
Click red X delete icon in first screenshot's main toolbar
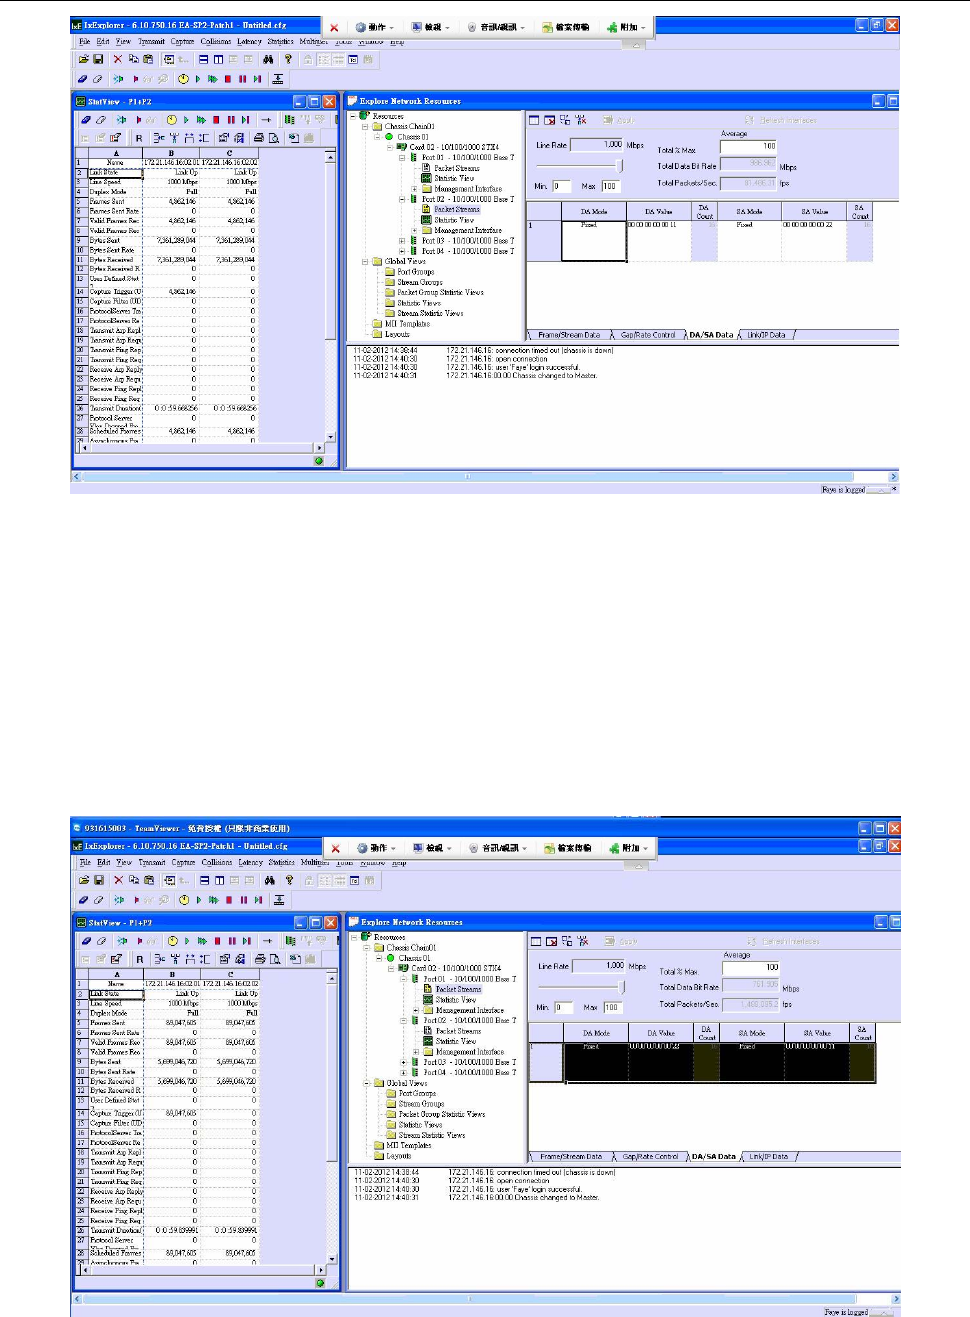117,60
